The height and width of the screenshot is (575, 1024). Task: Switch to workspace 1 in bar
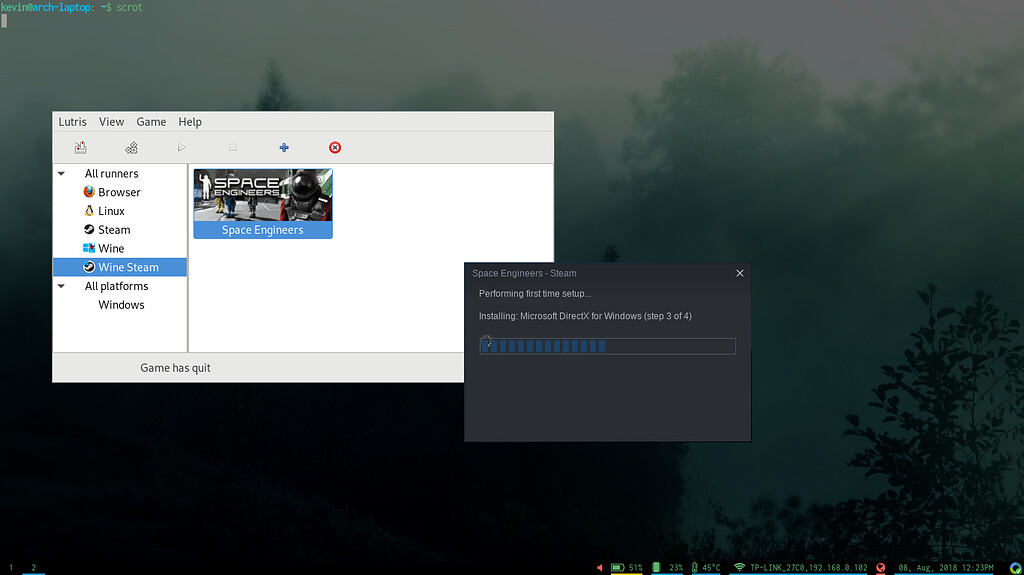pos(11,568)
